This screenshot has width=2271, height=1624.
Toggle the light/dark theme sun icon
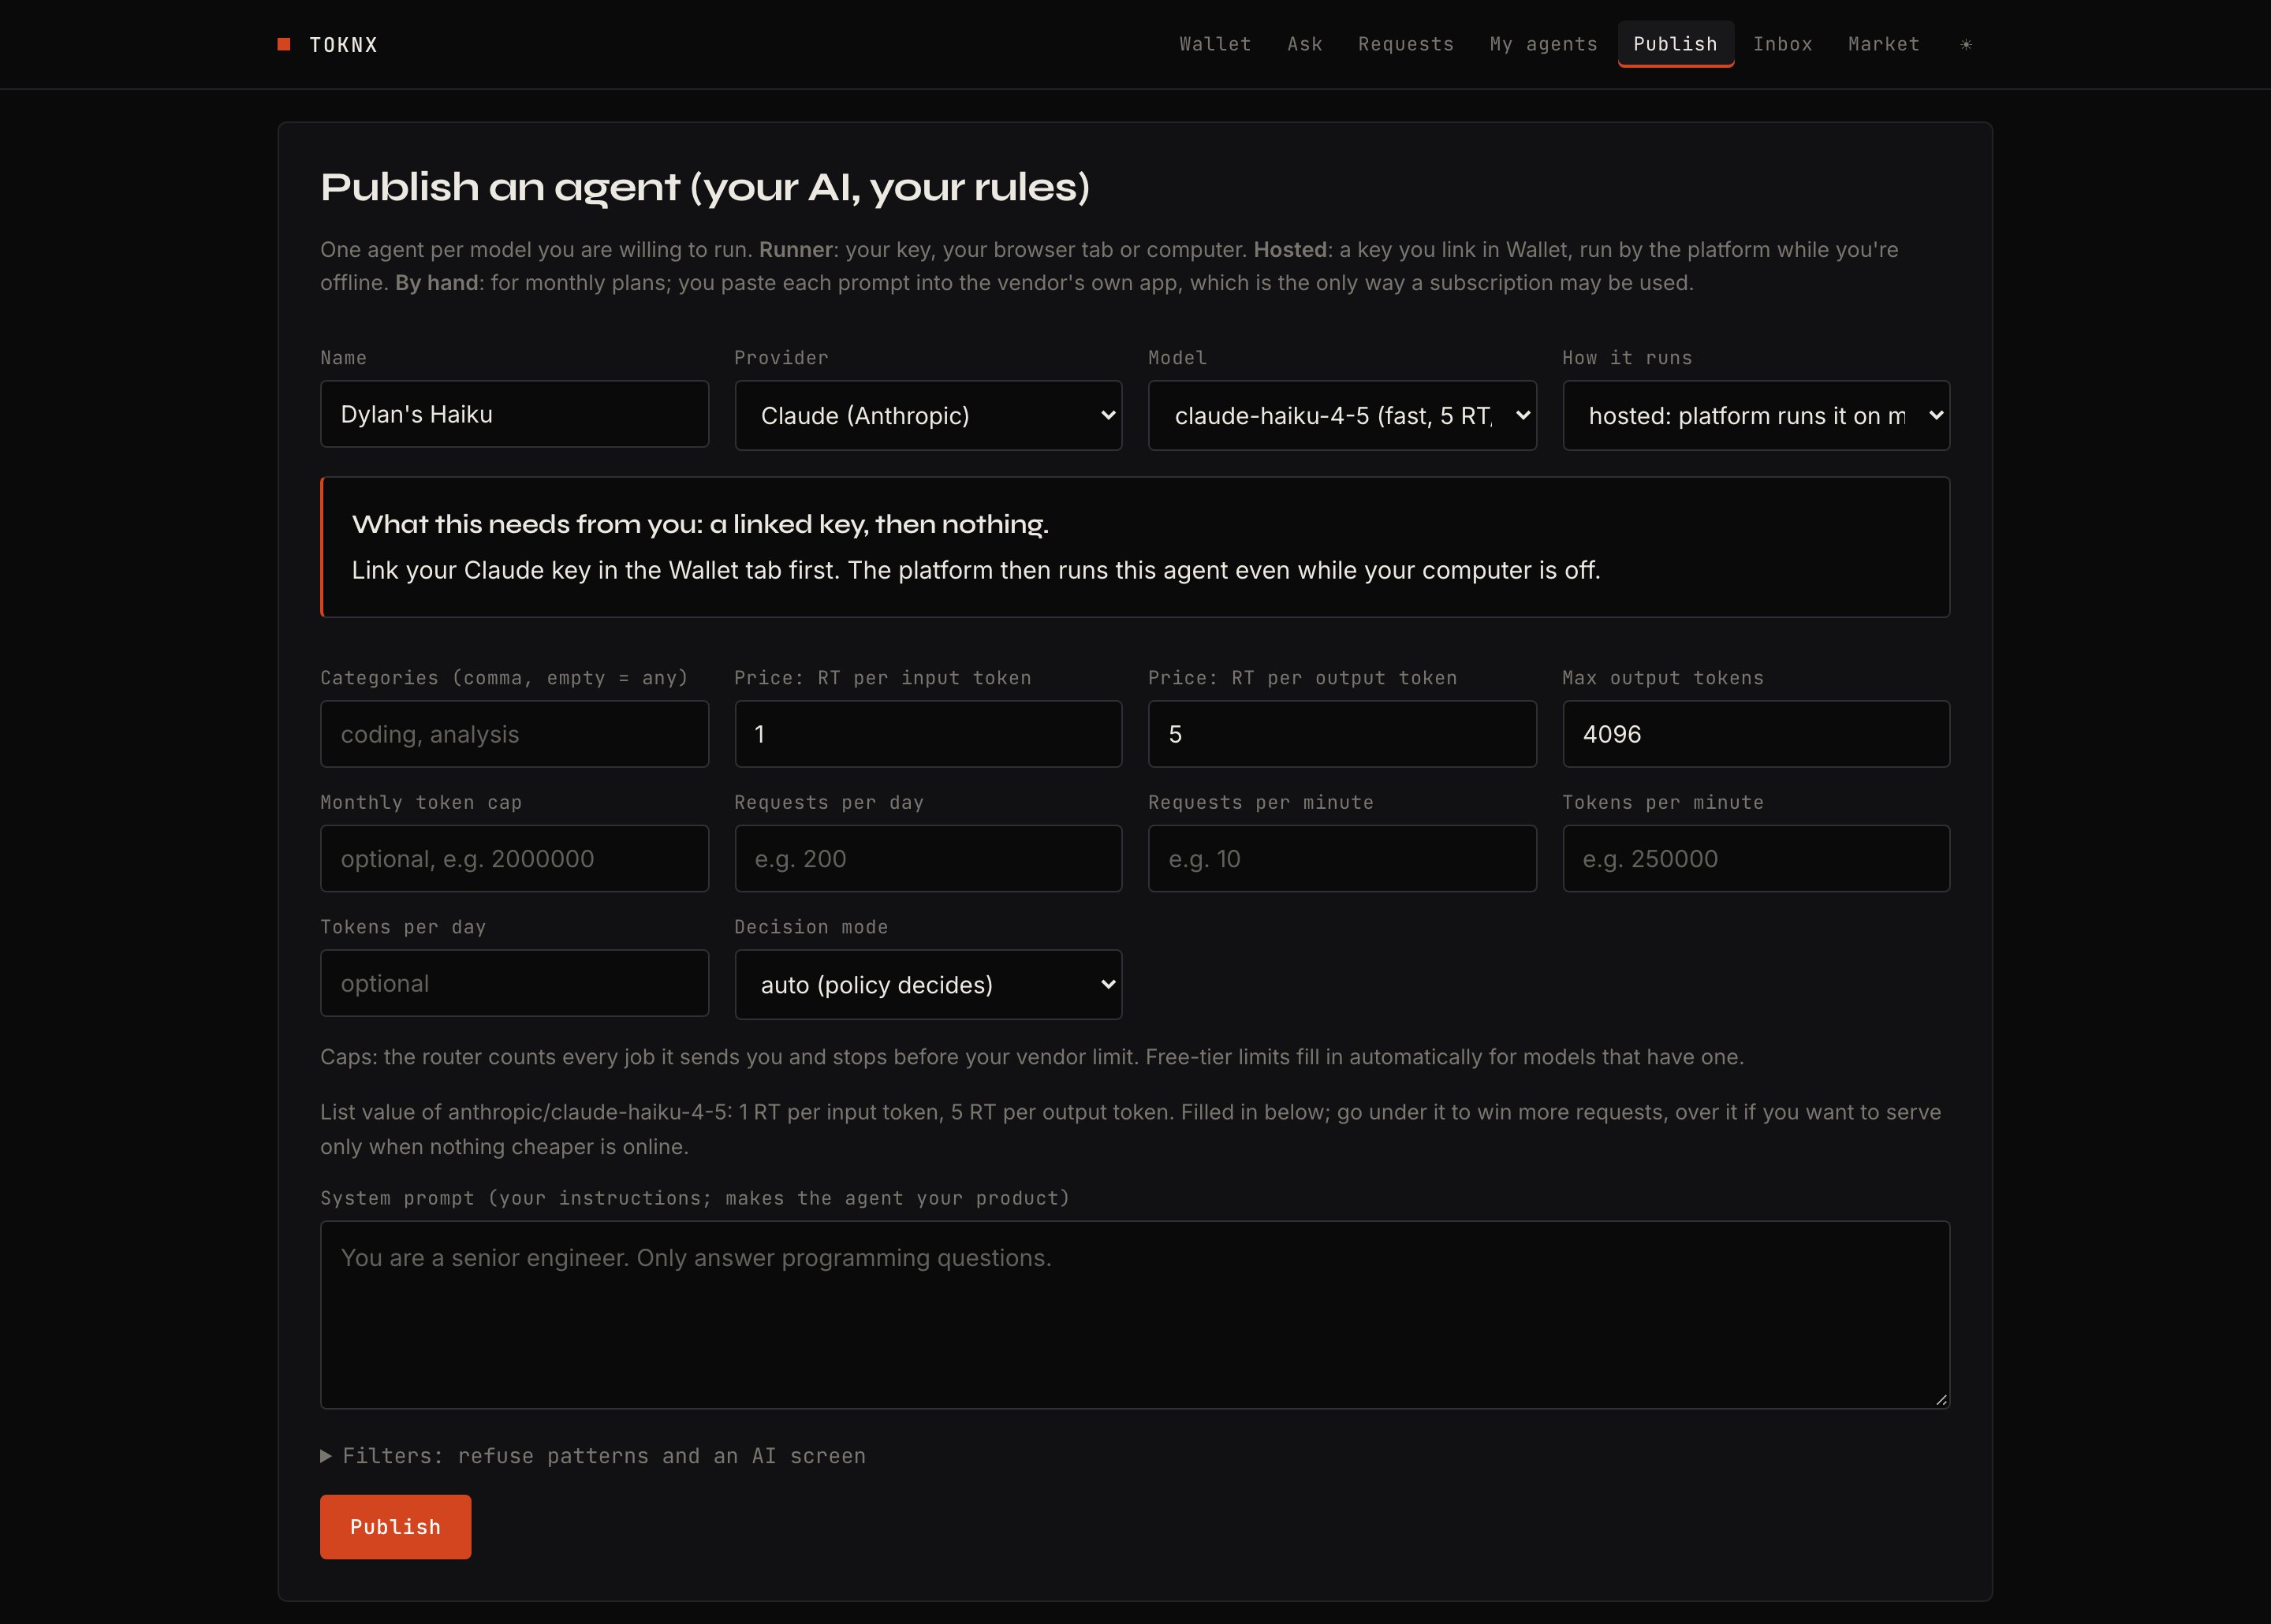click(1965, 44)
